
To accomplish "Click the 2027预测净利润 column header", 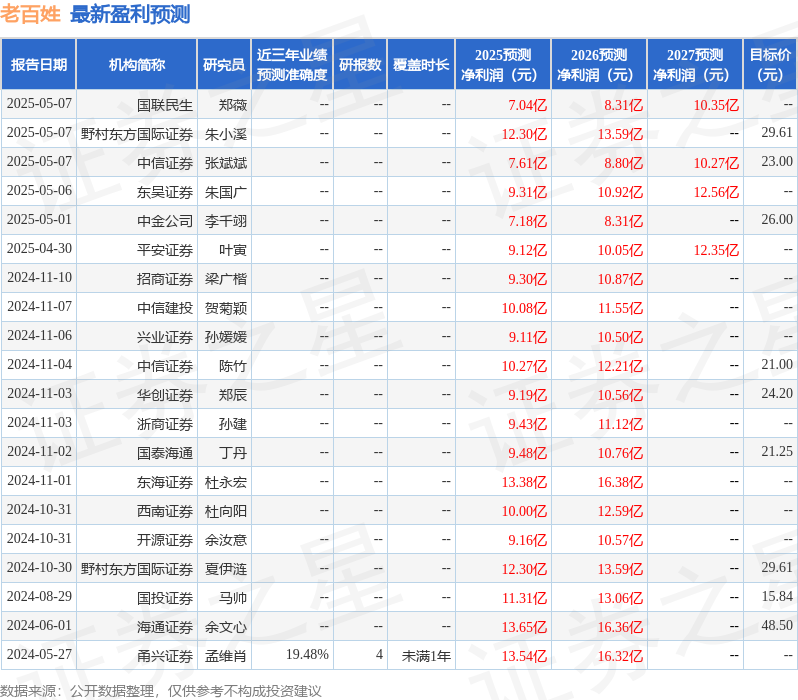I will (x=695, y=65).
